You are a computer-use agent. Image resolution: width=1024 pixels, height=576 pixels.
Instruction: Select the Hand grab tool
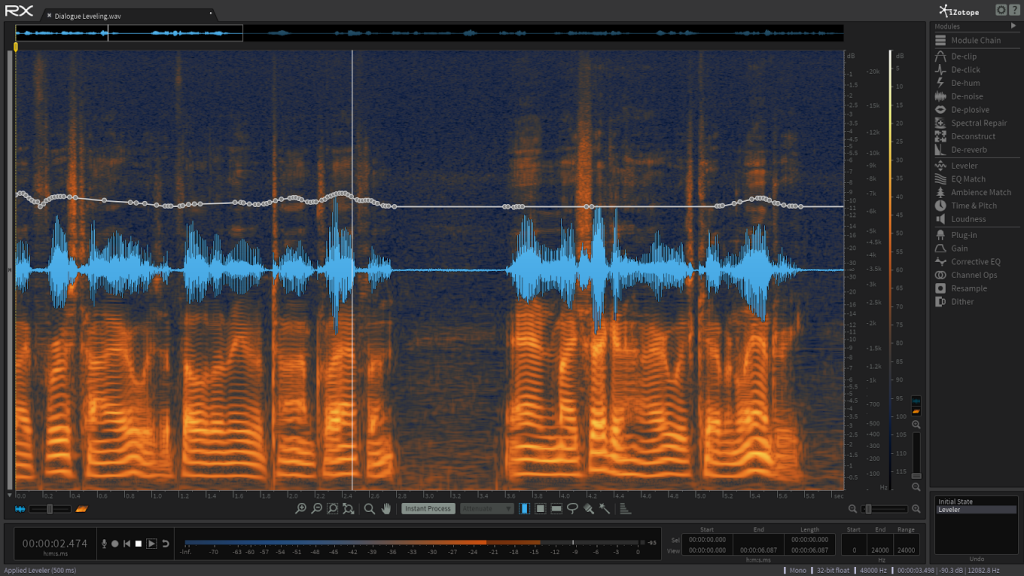point(385,508)
